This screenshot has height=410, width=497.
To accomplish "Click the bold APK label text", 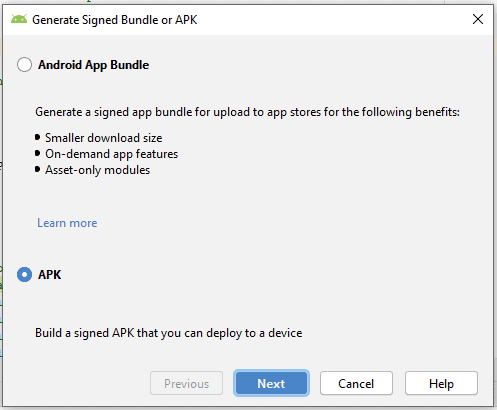I will (50, 275).
